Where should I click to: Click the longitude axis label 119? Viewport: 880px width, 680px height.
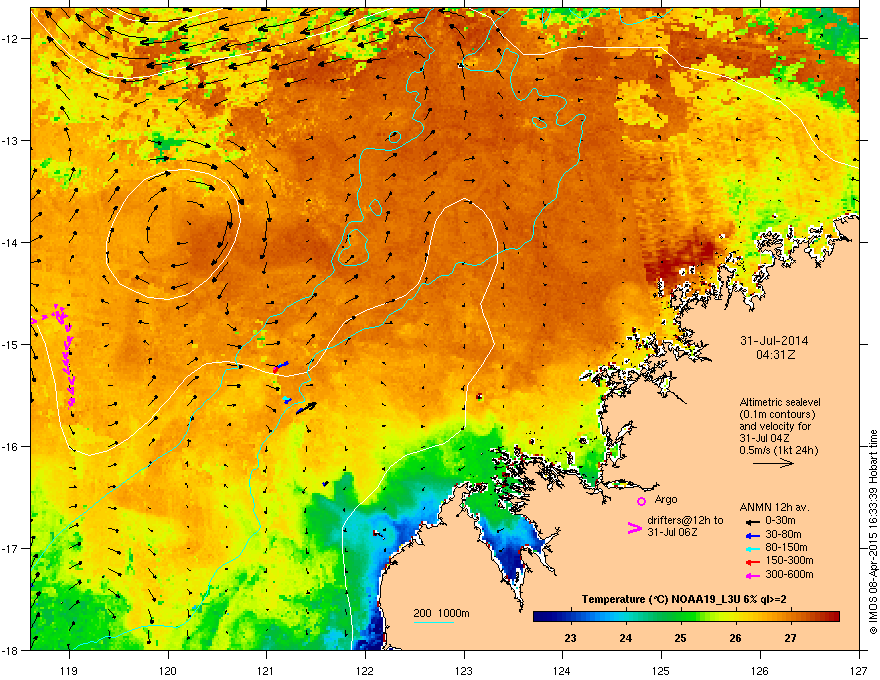coord(69,670)
